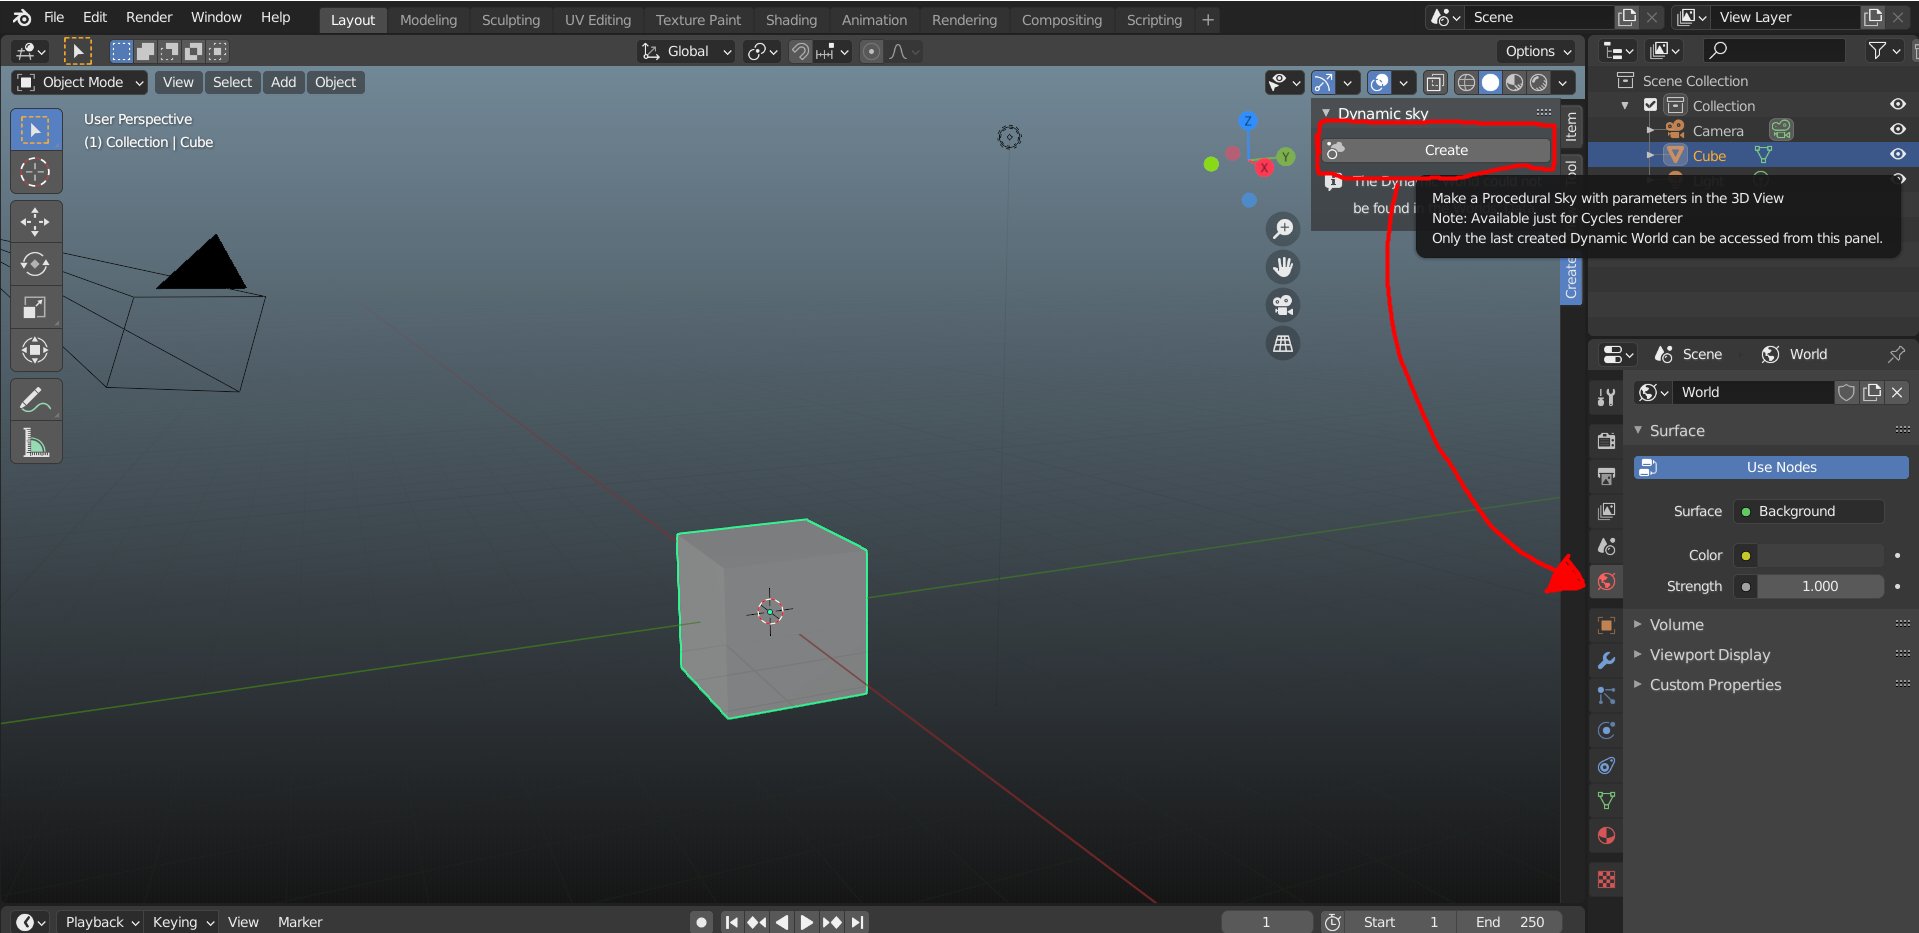
Task: Open the File menu
Action: (x=54, y=17)
